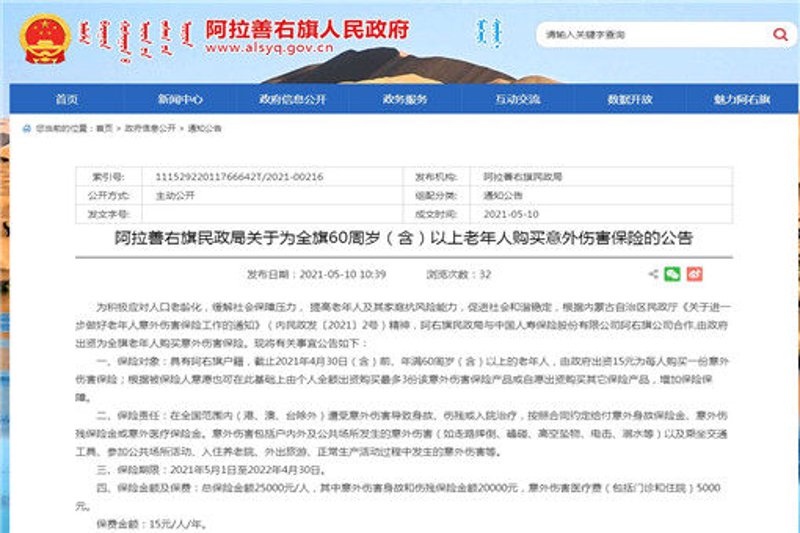Viewport: 800px width, 533px height.
Task: Click the national emblem logo
Action: pos(45,39)
